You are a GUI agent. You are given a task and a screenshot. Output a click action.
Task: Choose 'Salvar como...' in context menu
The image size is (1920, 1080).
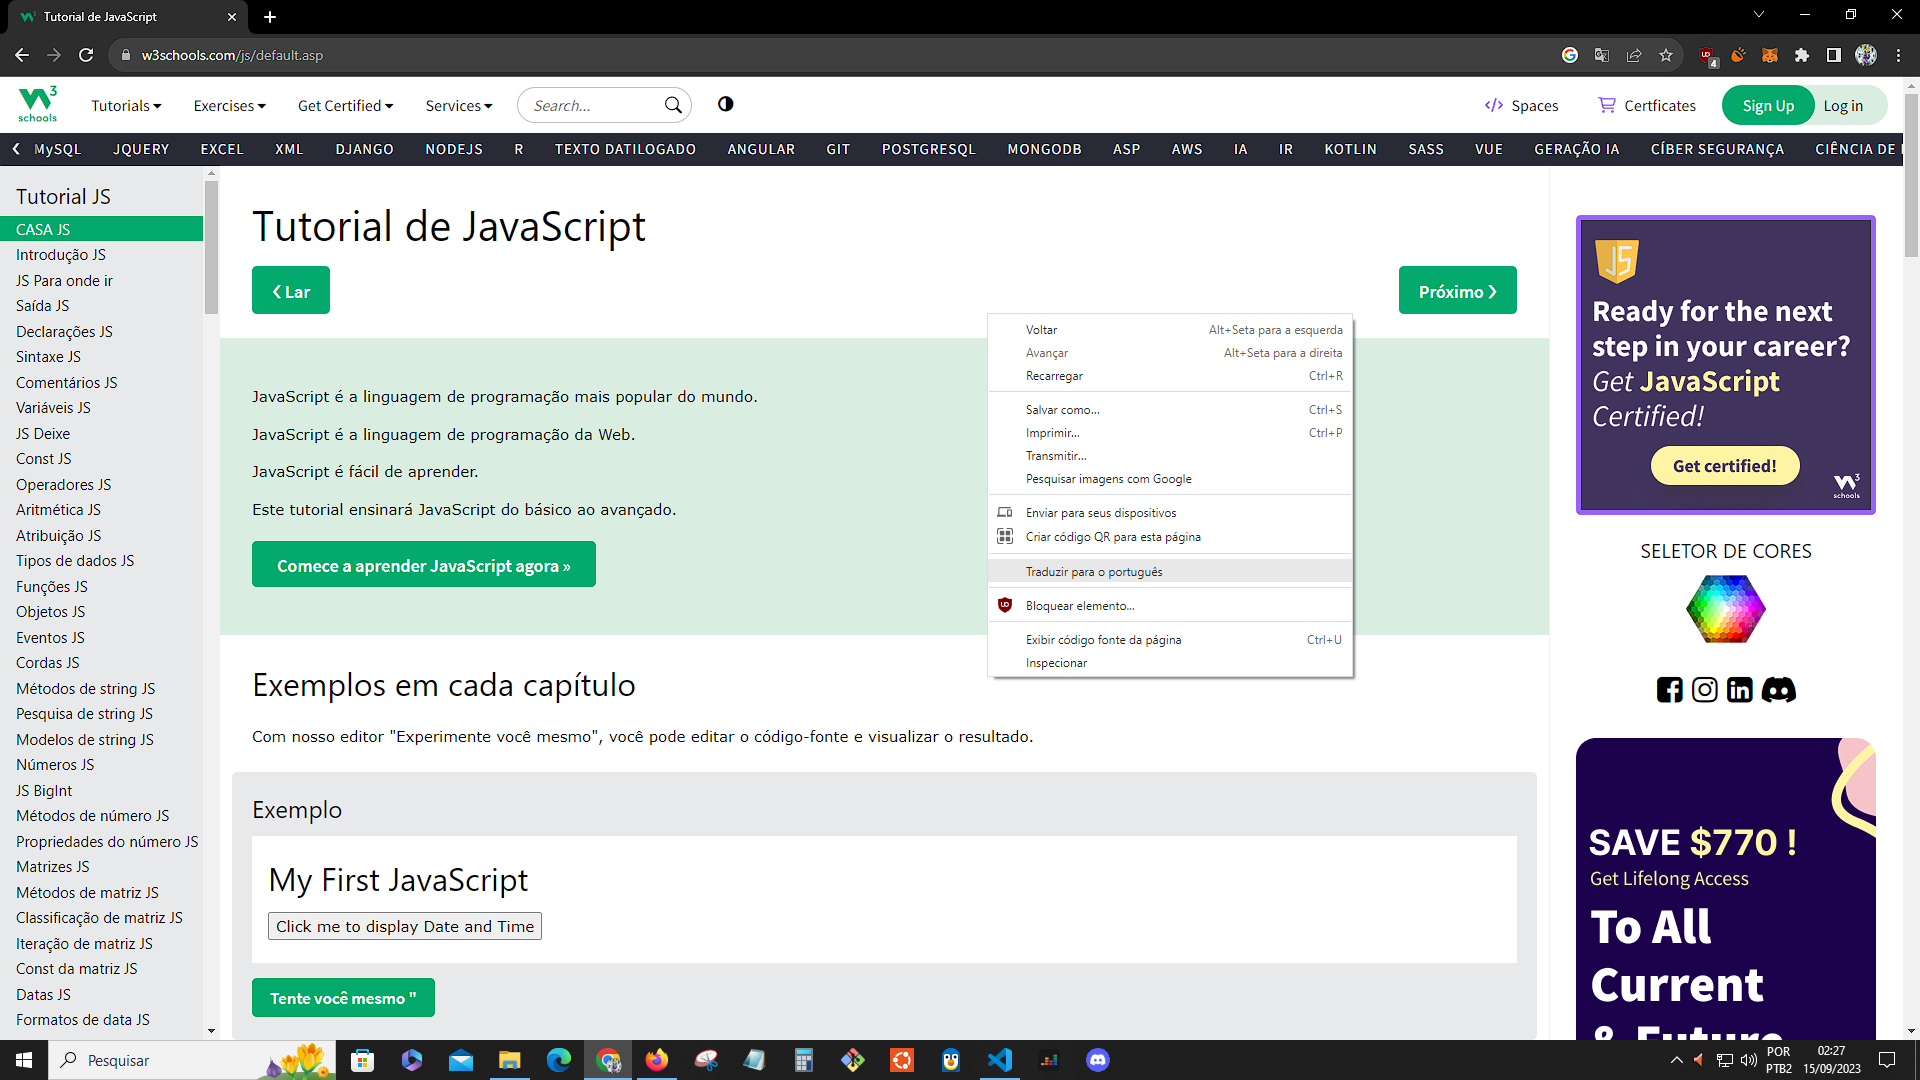(1170, 410)
